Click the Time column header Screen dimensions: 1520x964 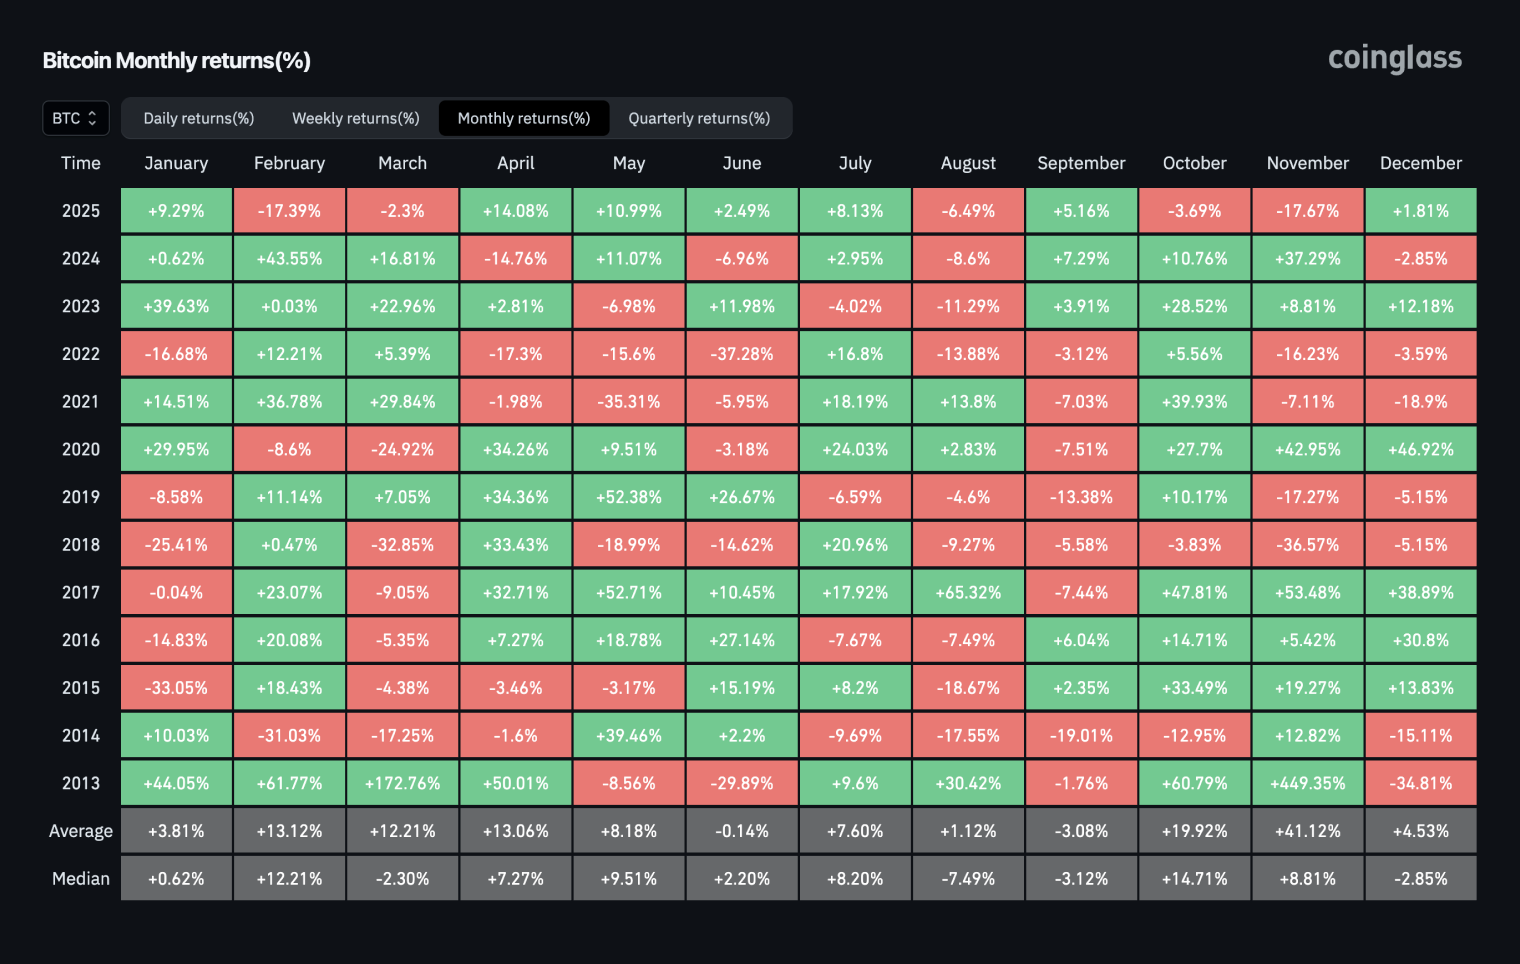point(81,163)
